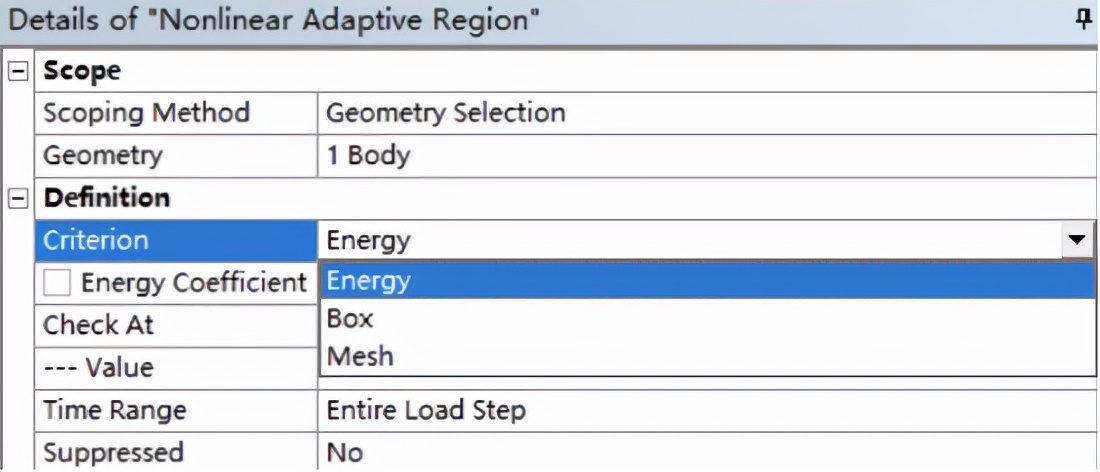
Task: Select the Time Range row label
Action: (114, 410)
